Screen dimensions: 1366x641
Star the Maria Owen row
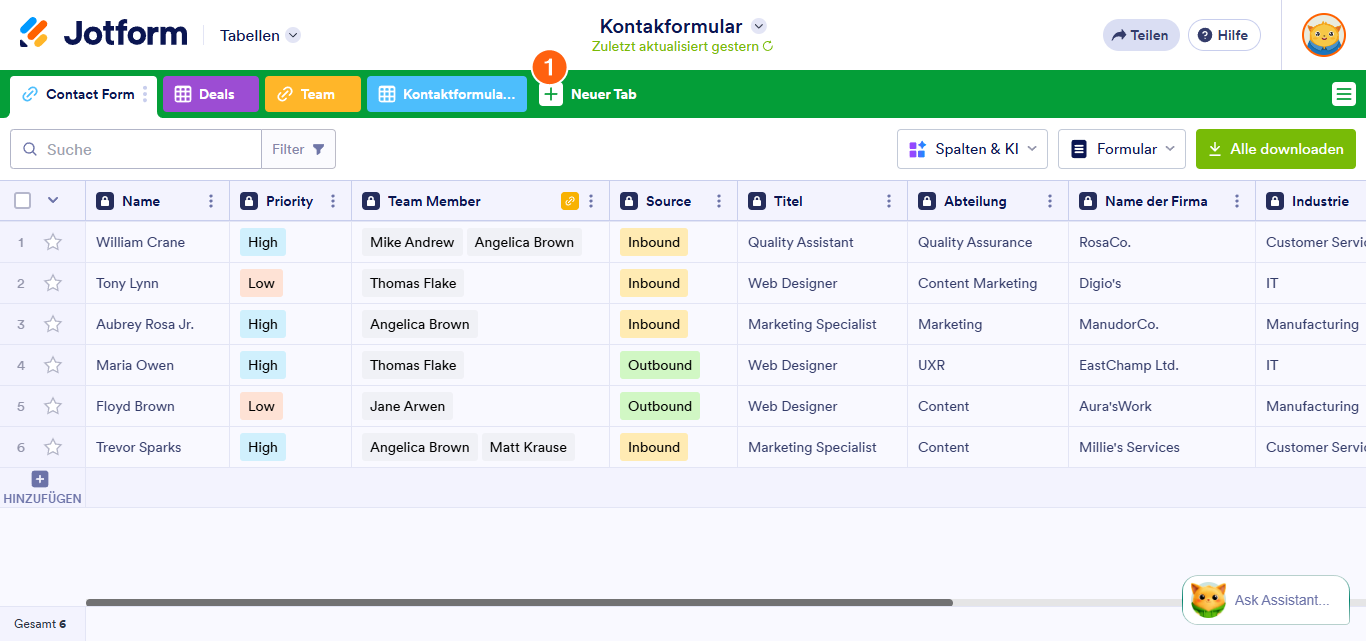point(53,365)
